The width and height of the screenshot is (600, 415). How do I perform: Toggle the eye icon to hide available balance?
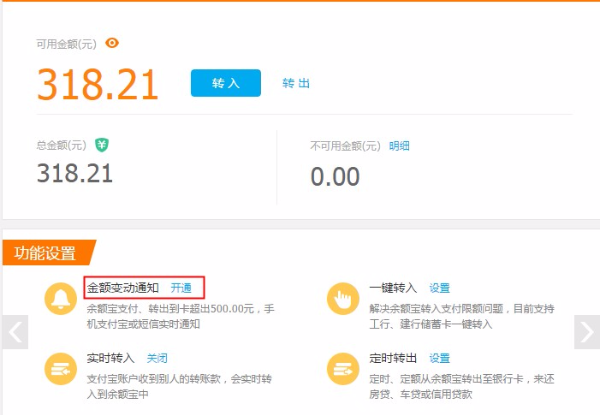[x=113, y=43]
